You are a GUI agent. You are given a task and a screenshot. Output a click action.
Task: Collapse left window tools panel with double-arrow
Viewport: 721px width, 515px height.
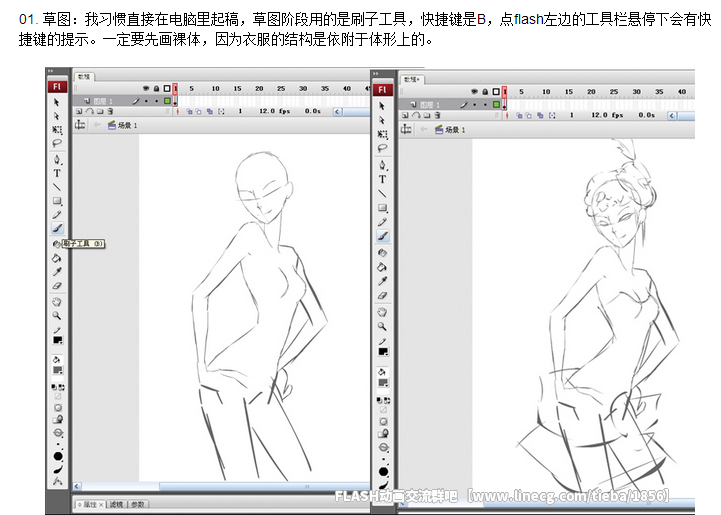[x=50, y=71]
